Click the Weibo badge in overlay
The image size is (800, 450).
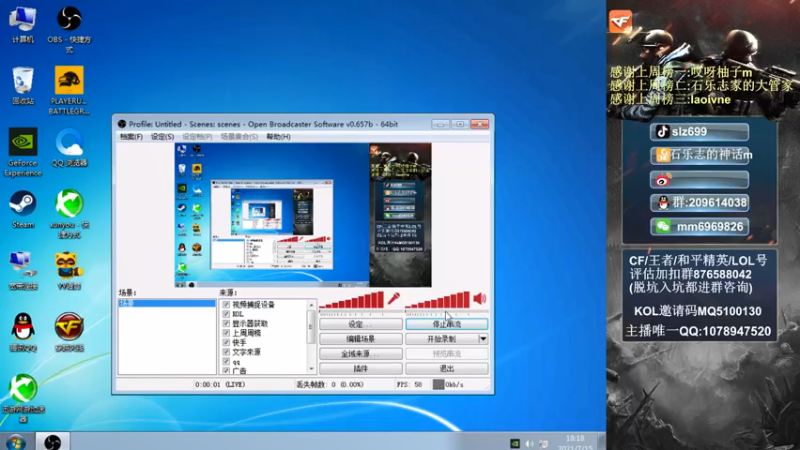[x=699, y=180]
